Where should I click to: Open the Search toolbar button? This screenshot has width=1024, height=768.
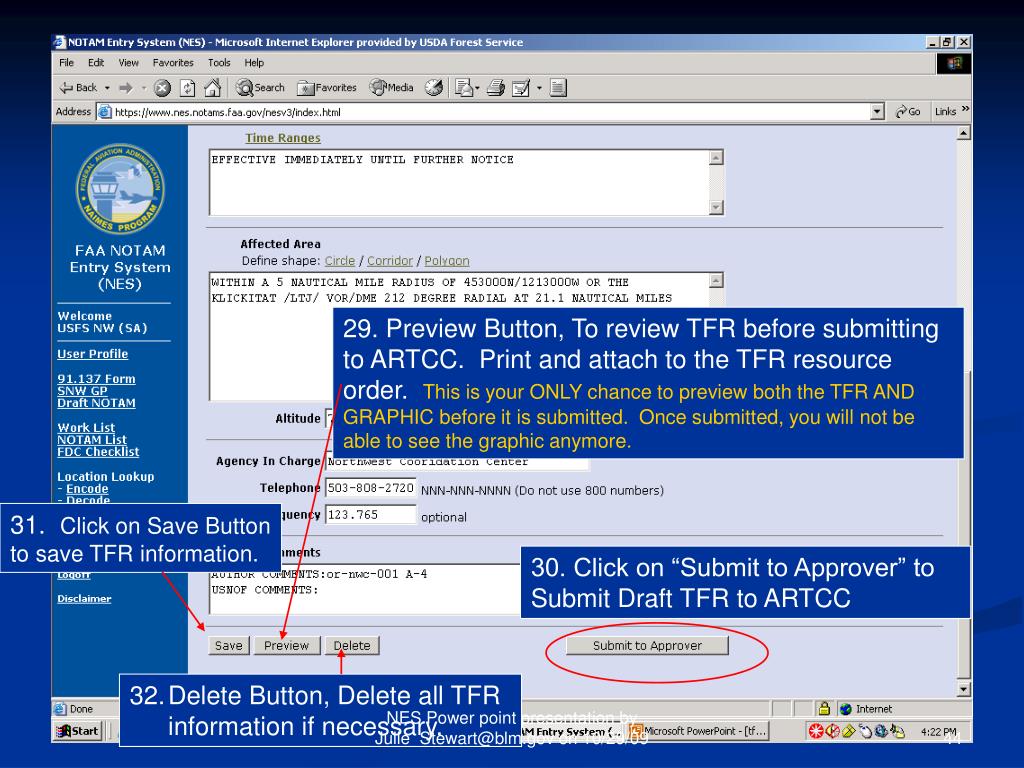(261, 88)
